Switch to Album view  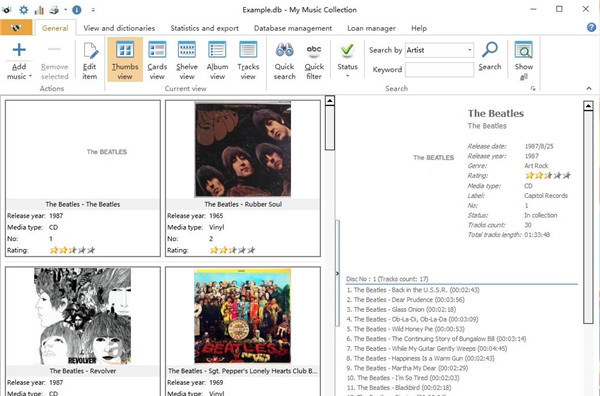tap(217, 61)
